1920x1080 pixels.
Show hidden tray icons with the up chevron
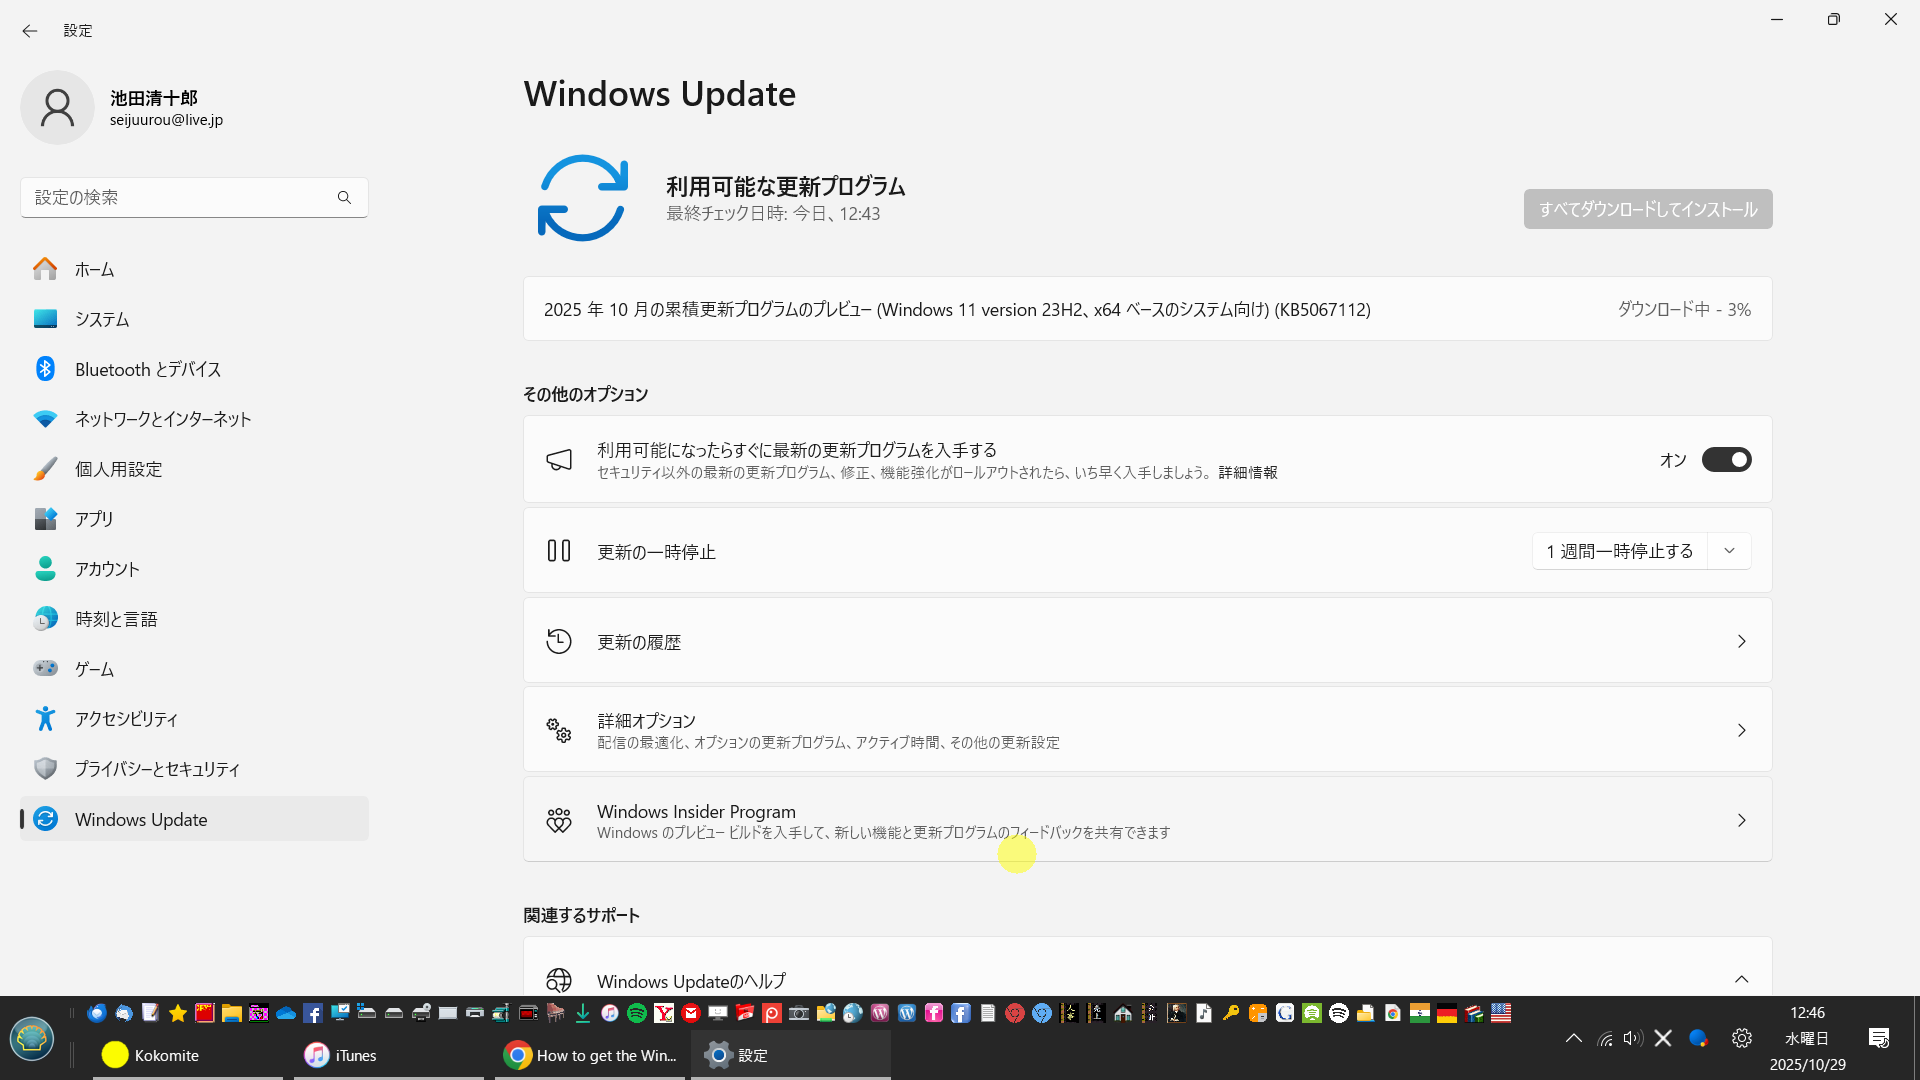(1574, 1039)
